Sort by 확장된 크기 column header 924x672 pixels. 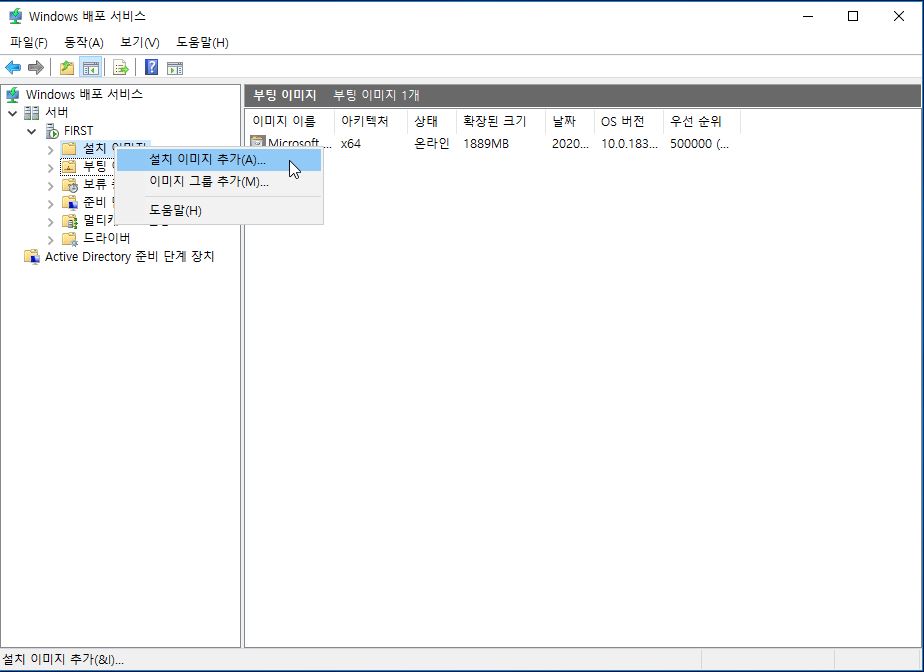tap(501, 121)
